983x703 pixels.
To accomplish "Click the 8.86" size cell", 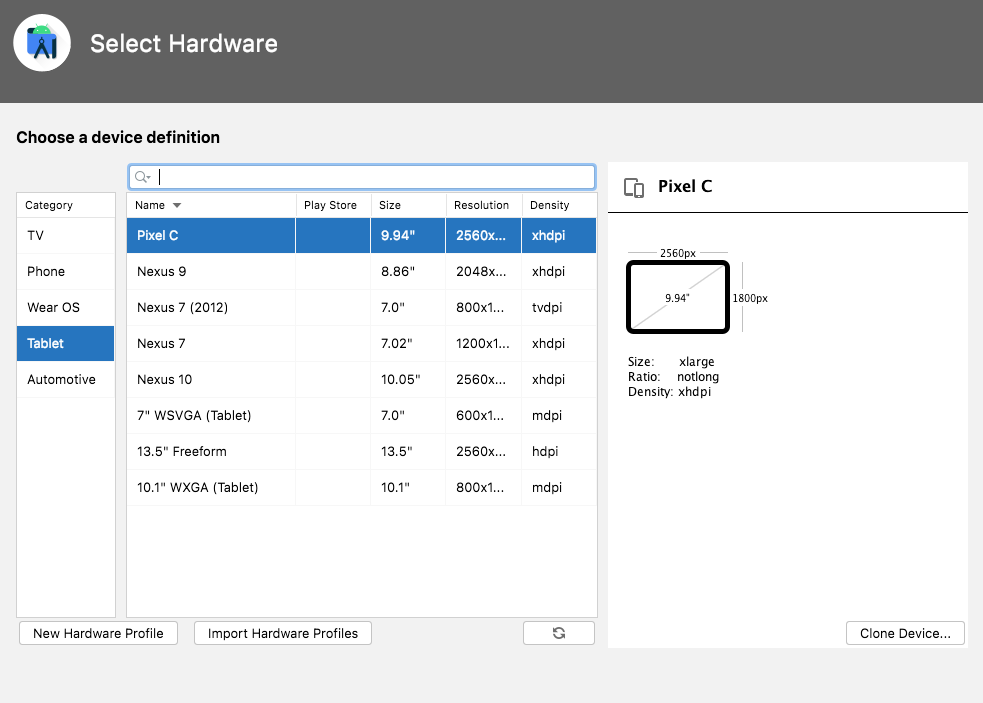I will click(408, 272).
